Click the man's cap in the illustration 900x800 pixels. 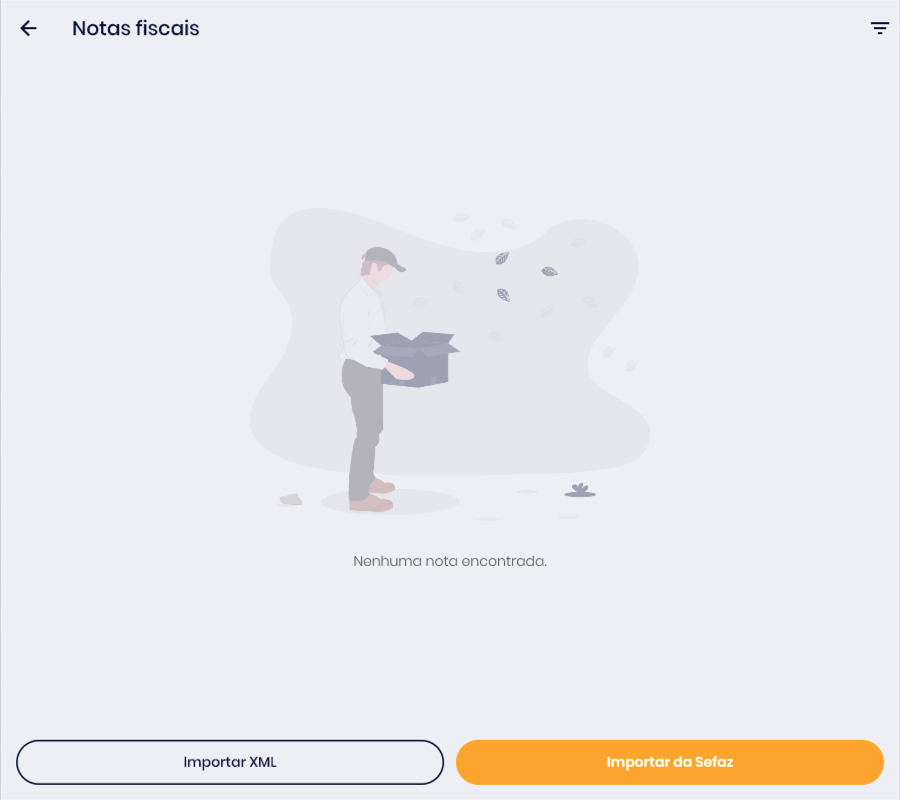point(384,258)
